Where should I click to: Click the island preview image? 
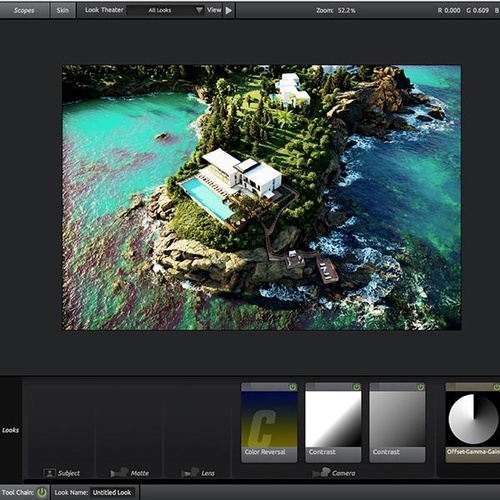(x=262, y=197)
